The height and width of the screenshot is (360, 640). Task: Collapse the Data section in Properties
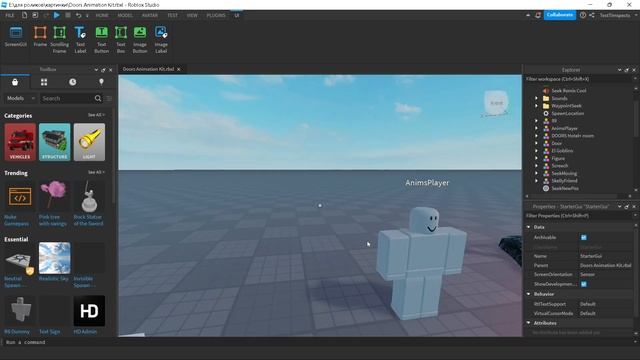[529, 227]
